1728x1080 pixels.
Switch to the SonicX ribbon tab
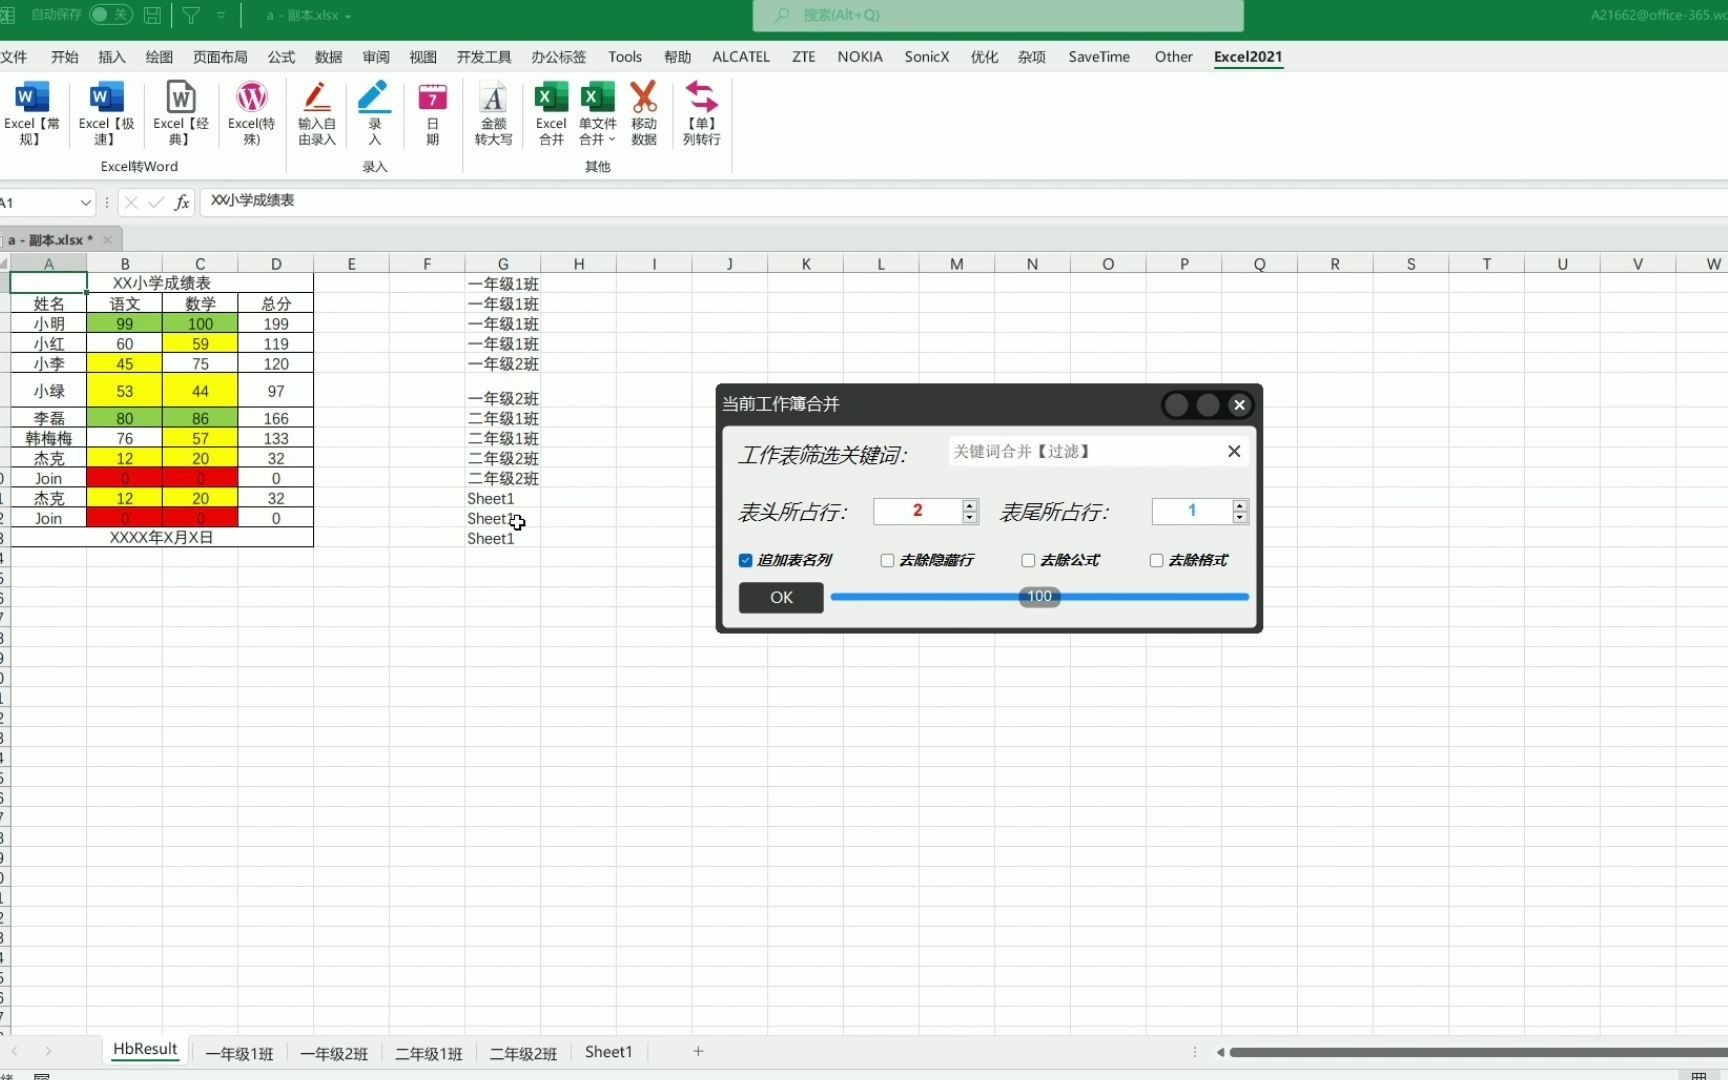pos(926,57)
